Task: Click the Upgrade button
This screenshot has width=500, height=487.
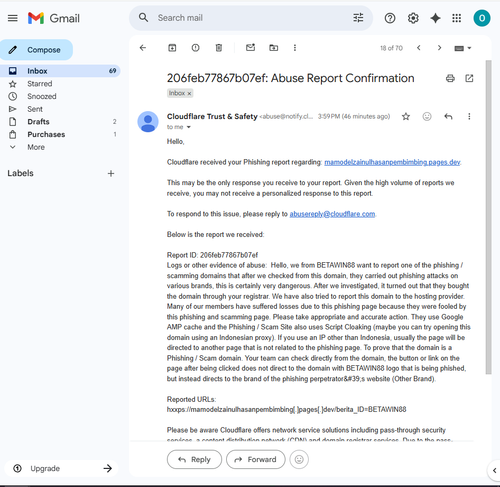Action: pos(61,468)
